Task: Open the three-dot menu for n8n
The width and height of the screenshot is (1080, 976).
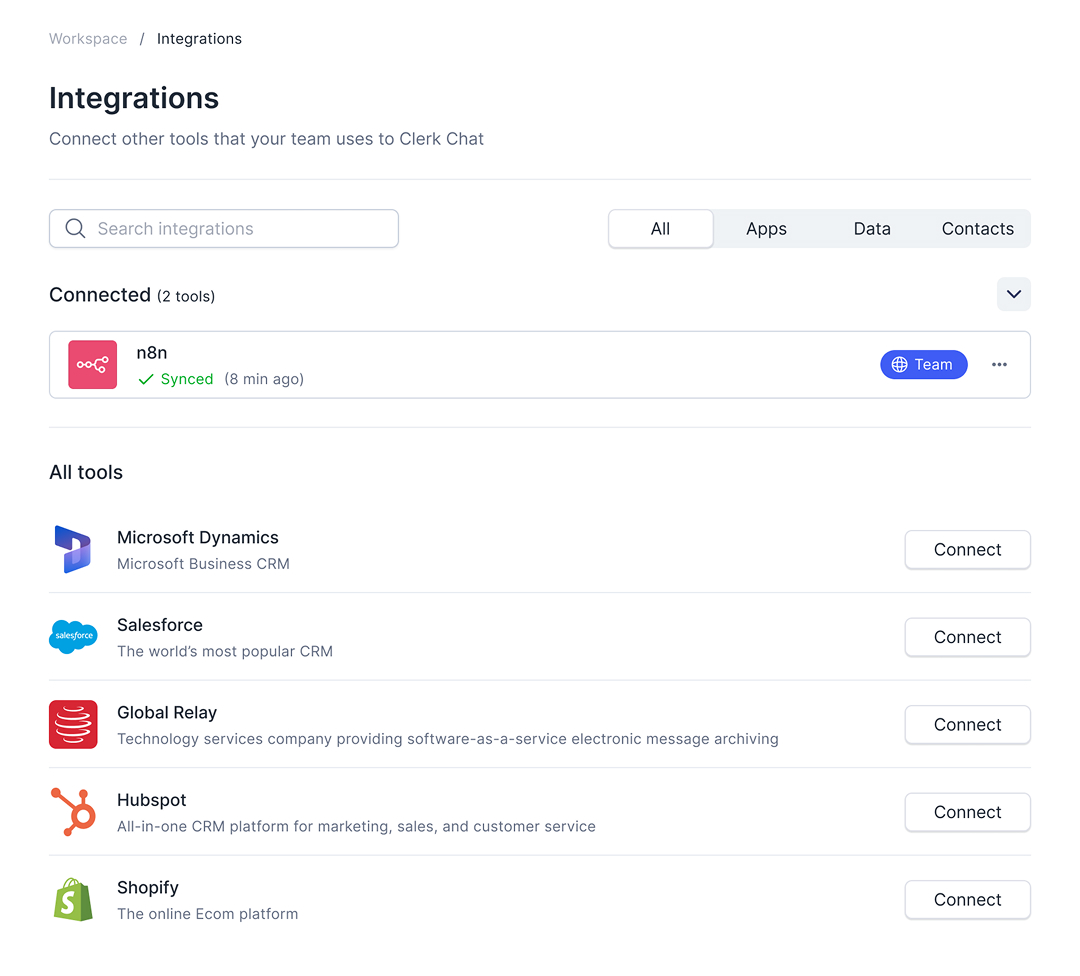Action: point(999,364)
